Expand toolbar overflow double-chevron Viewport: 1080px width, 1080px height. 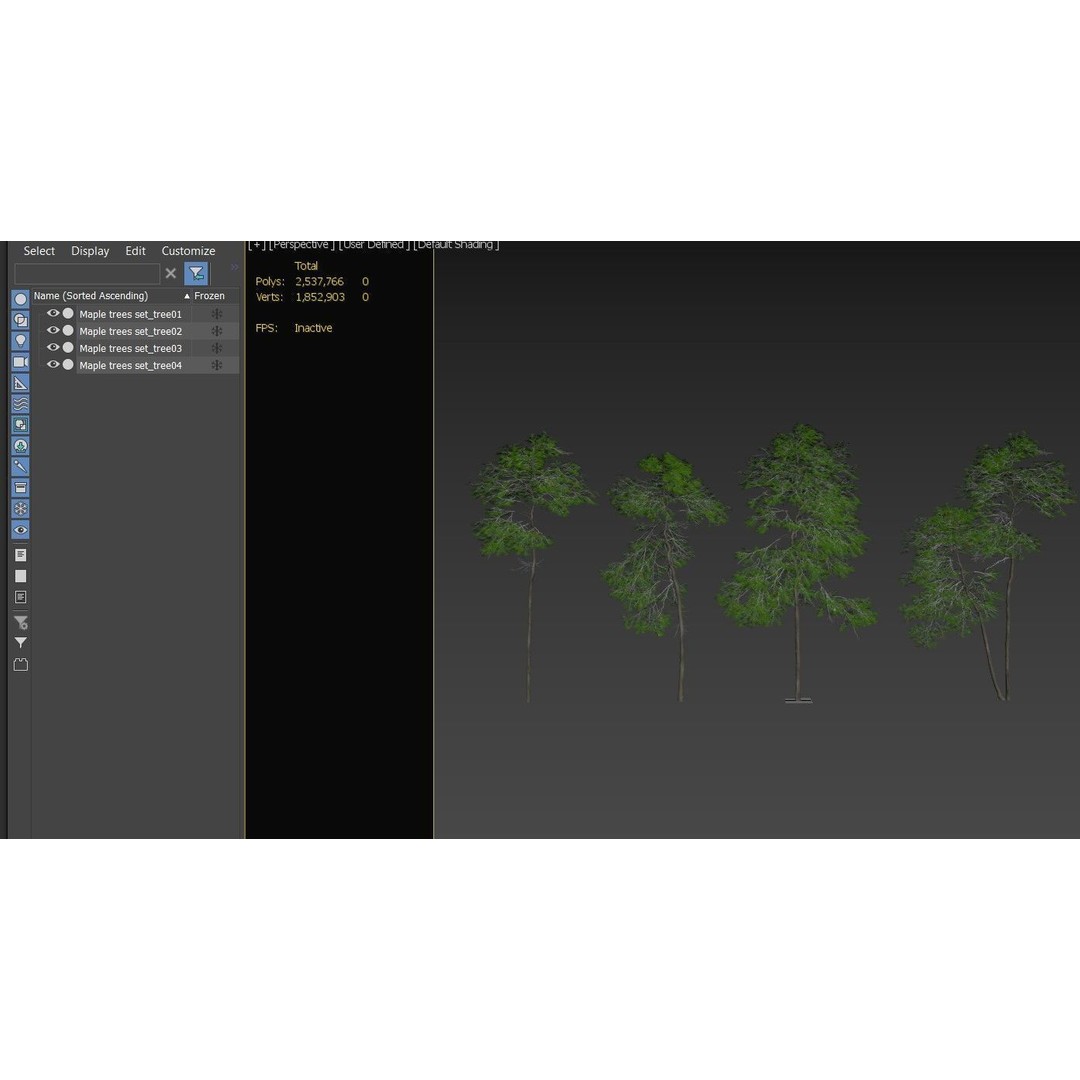234,267
